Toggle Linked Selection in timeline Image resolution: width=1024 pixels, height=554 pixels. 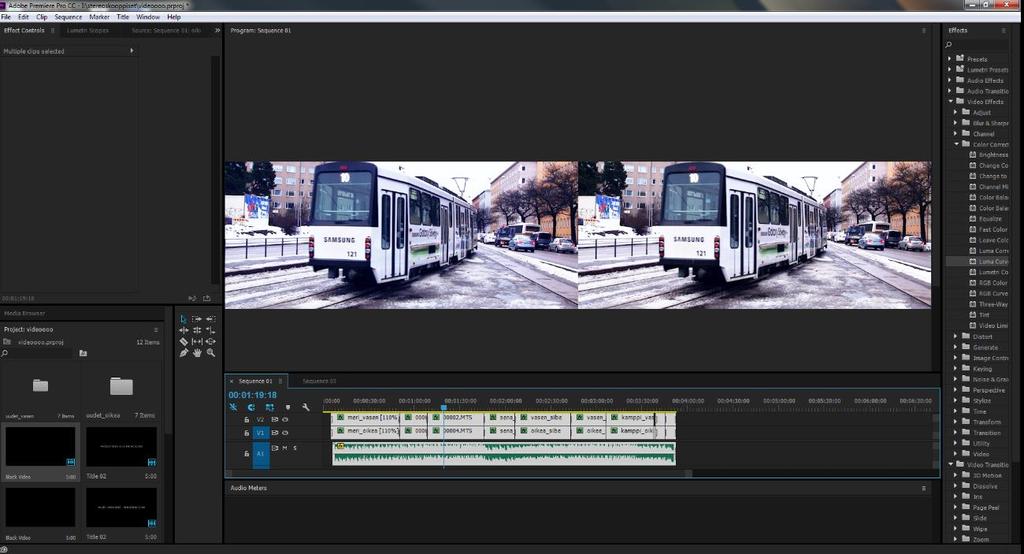click(x=270, y=407)
